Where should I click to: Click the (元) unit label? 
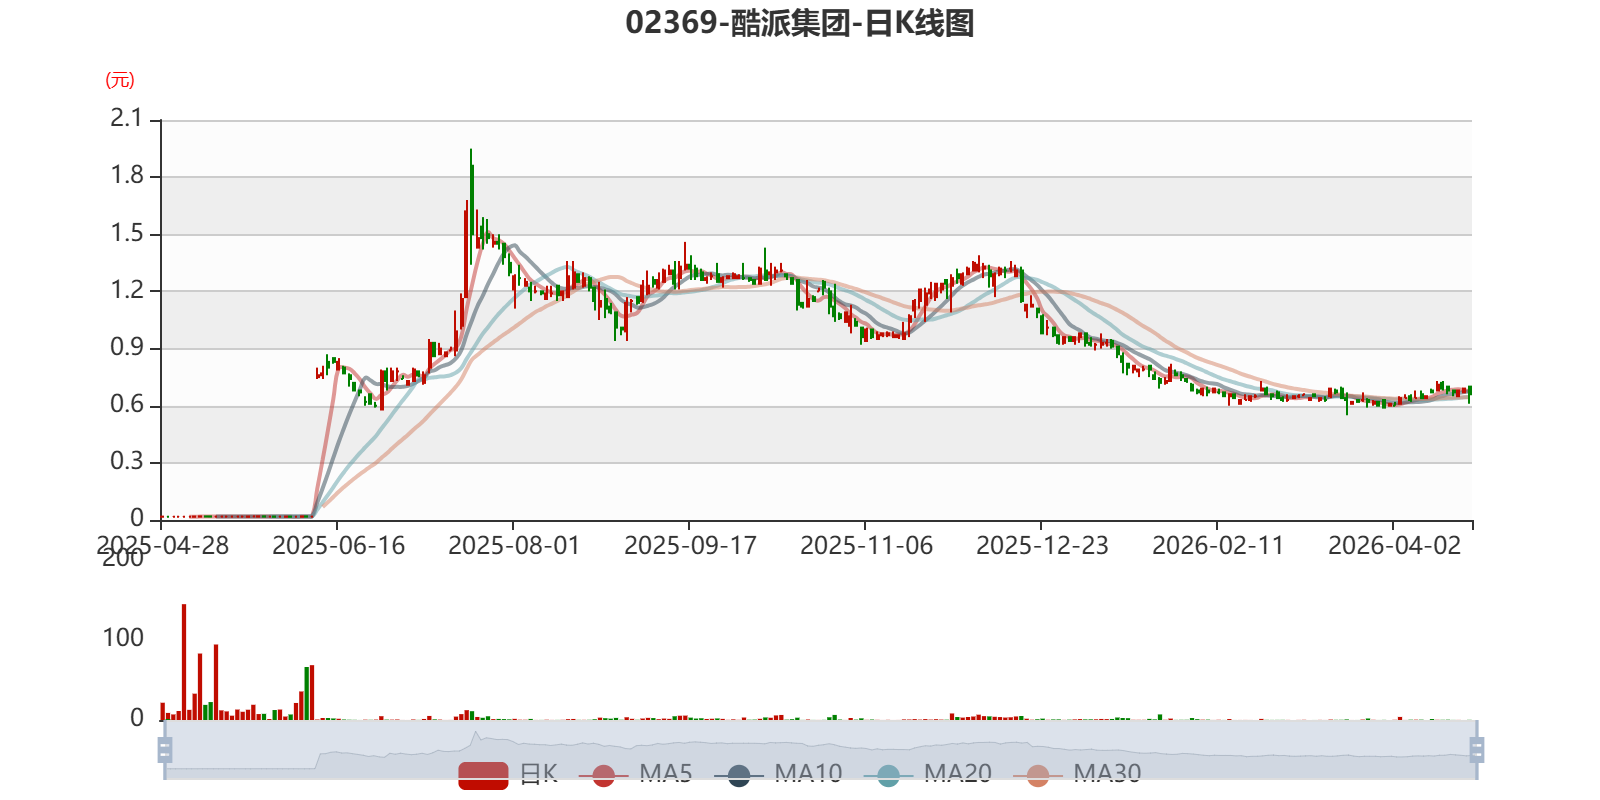tap(120, 80)
